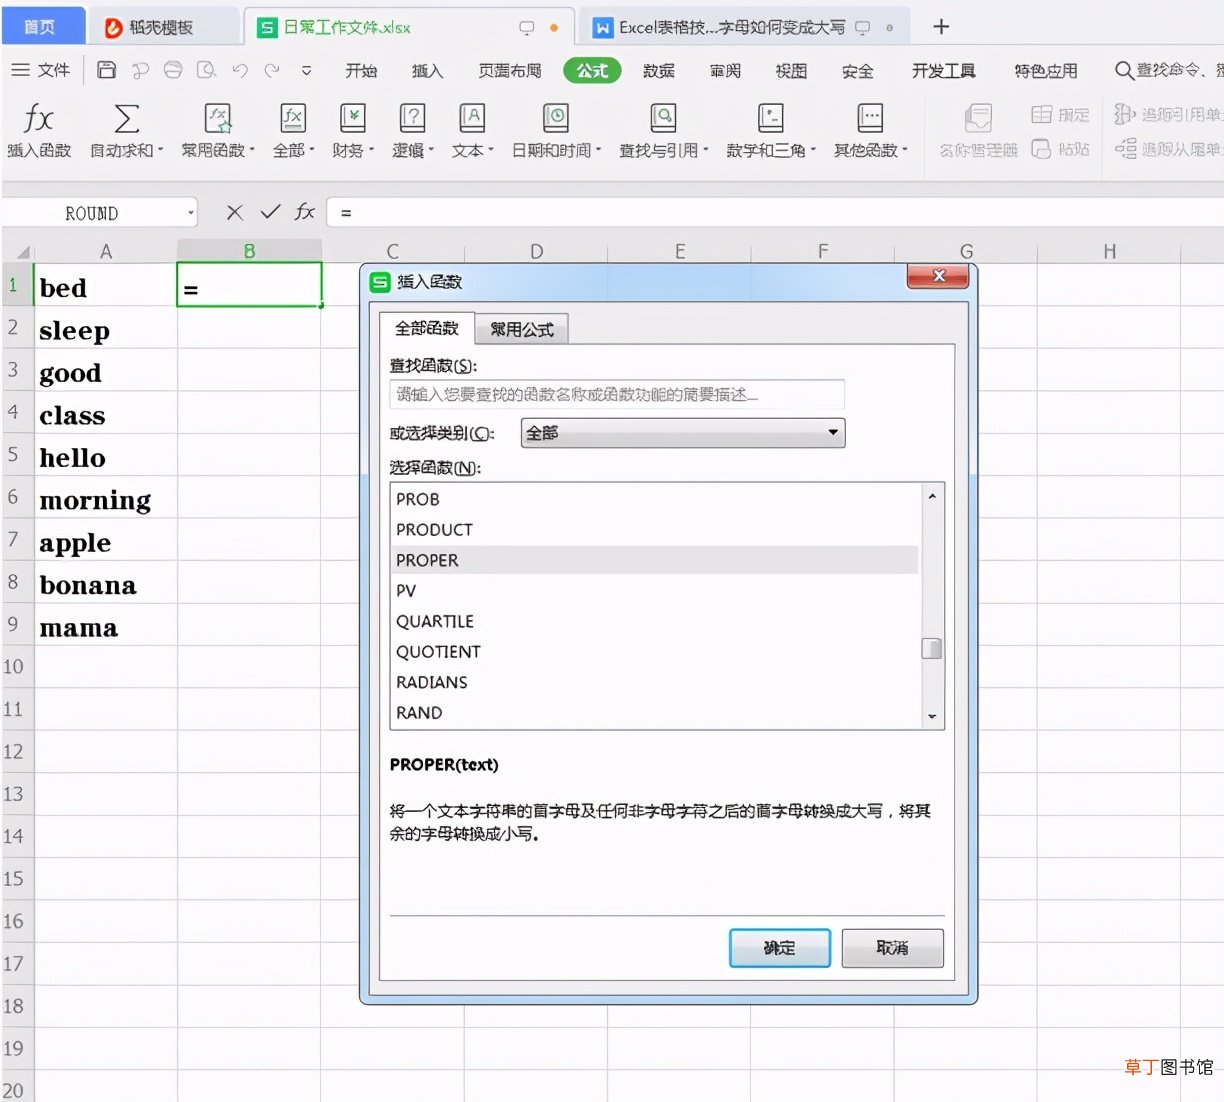Click cell A1 containing 'bed'
1224x1102 pixels.
click(x=106, y=286)
